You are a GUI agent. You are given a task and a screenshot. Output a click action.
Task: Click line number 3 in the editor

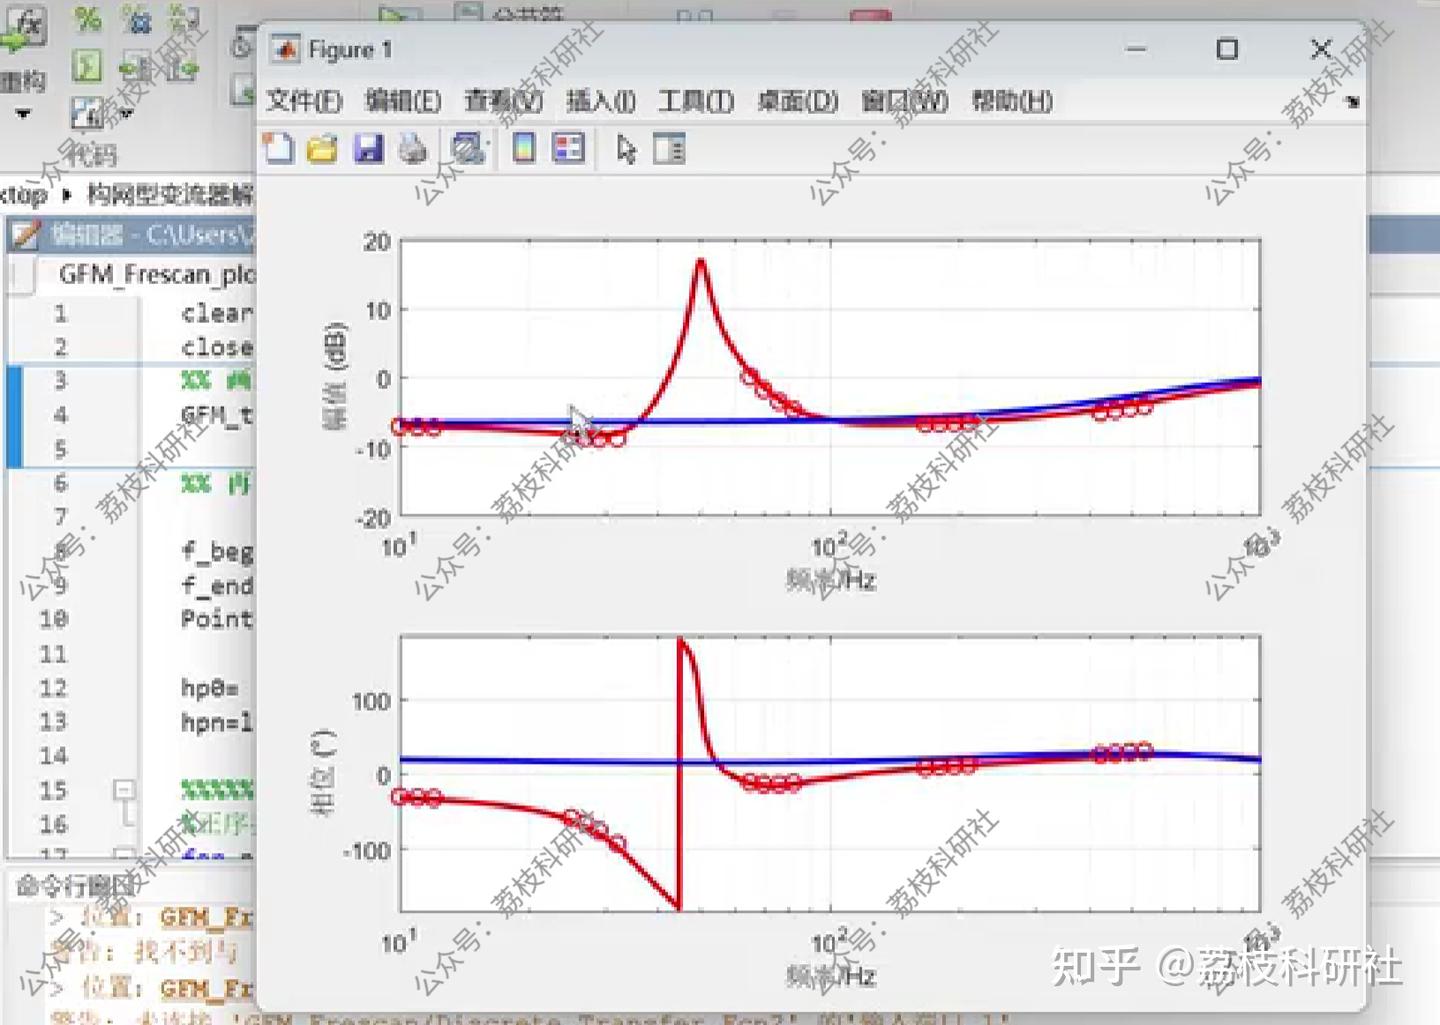click(x=60, y=380)
